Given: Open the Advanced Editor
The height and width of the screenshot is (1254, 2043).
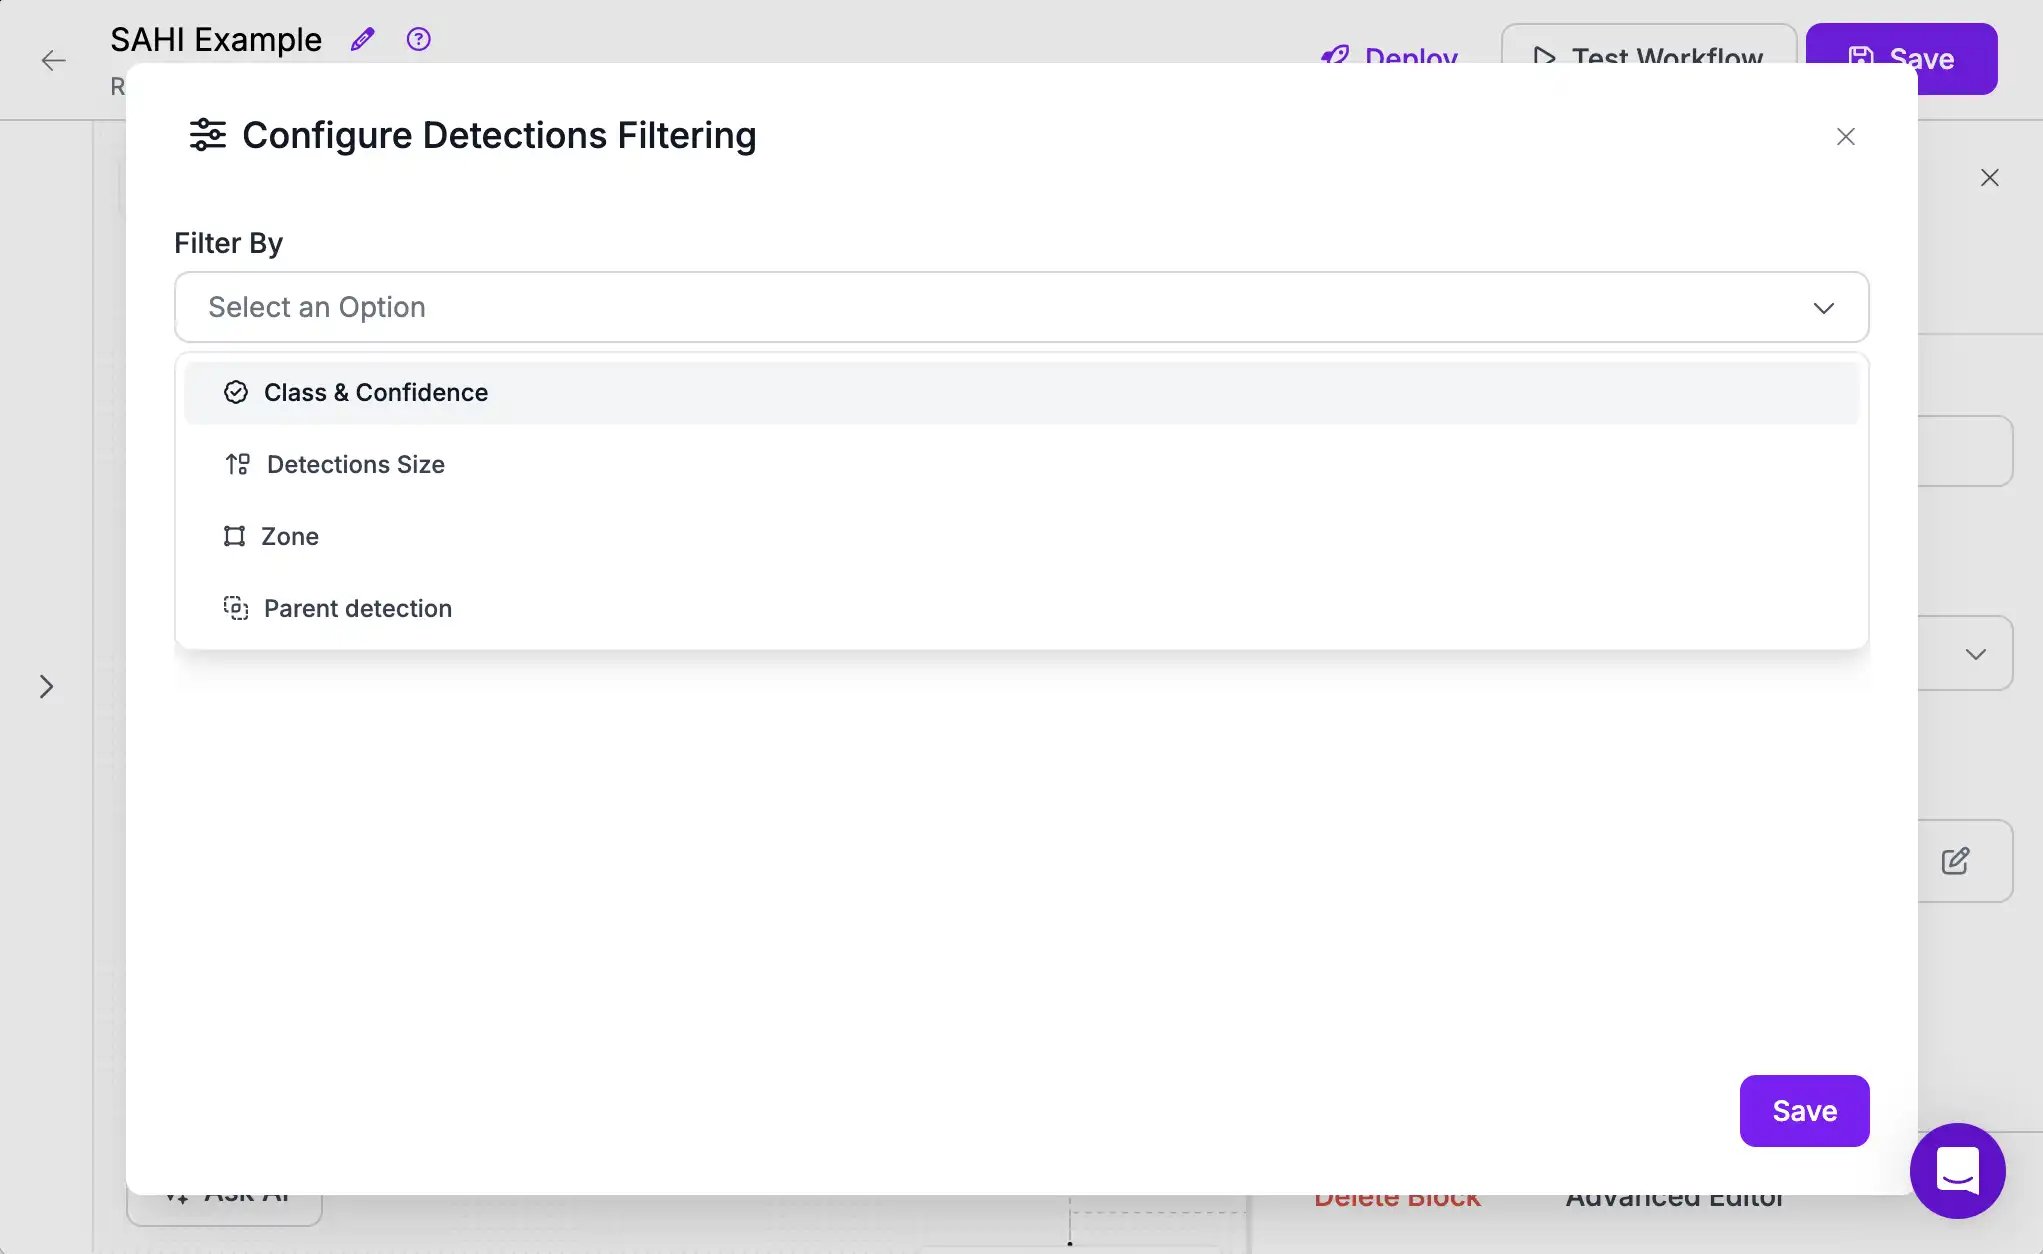Looking at the screenshot, I should pyautogui.click(x=1674, y=1201).
